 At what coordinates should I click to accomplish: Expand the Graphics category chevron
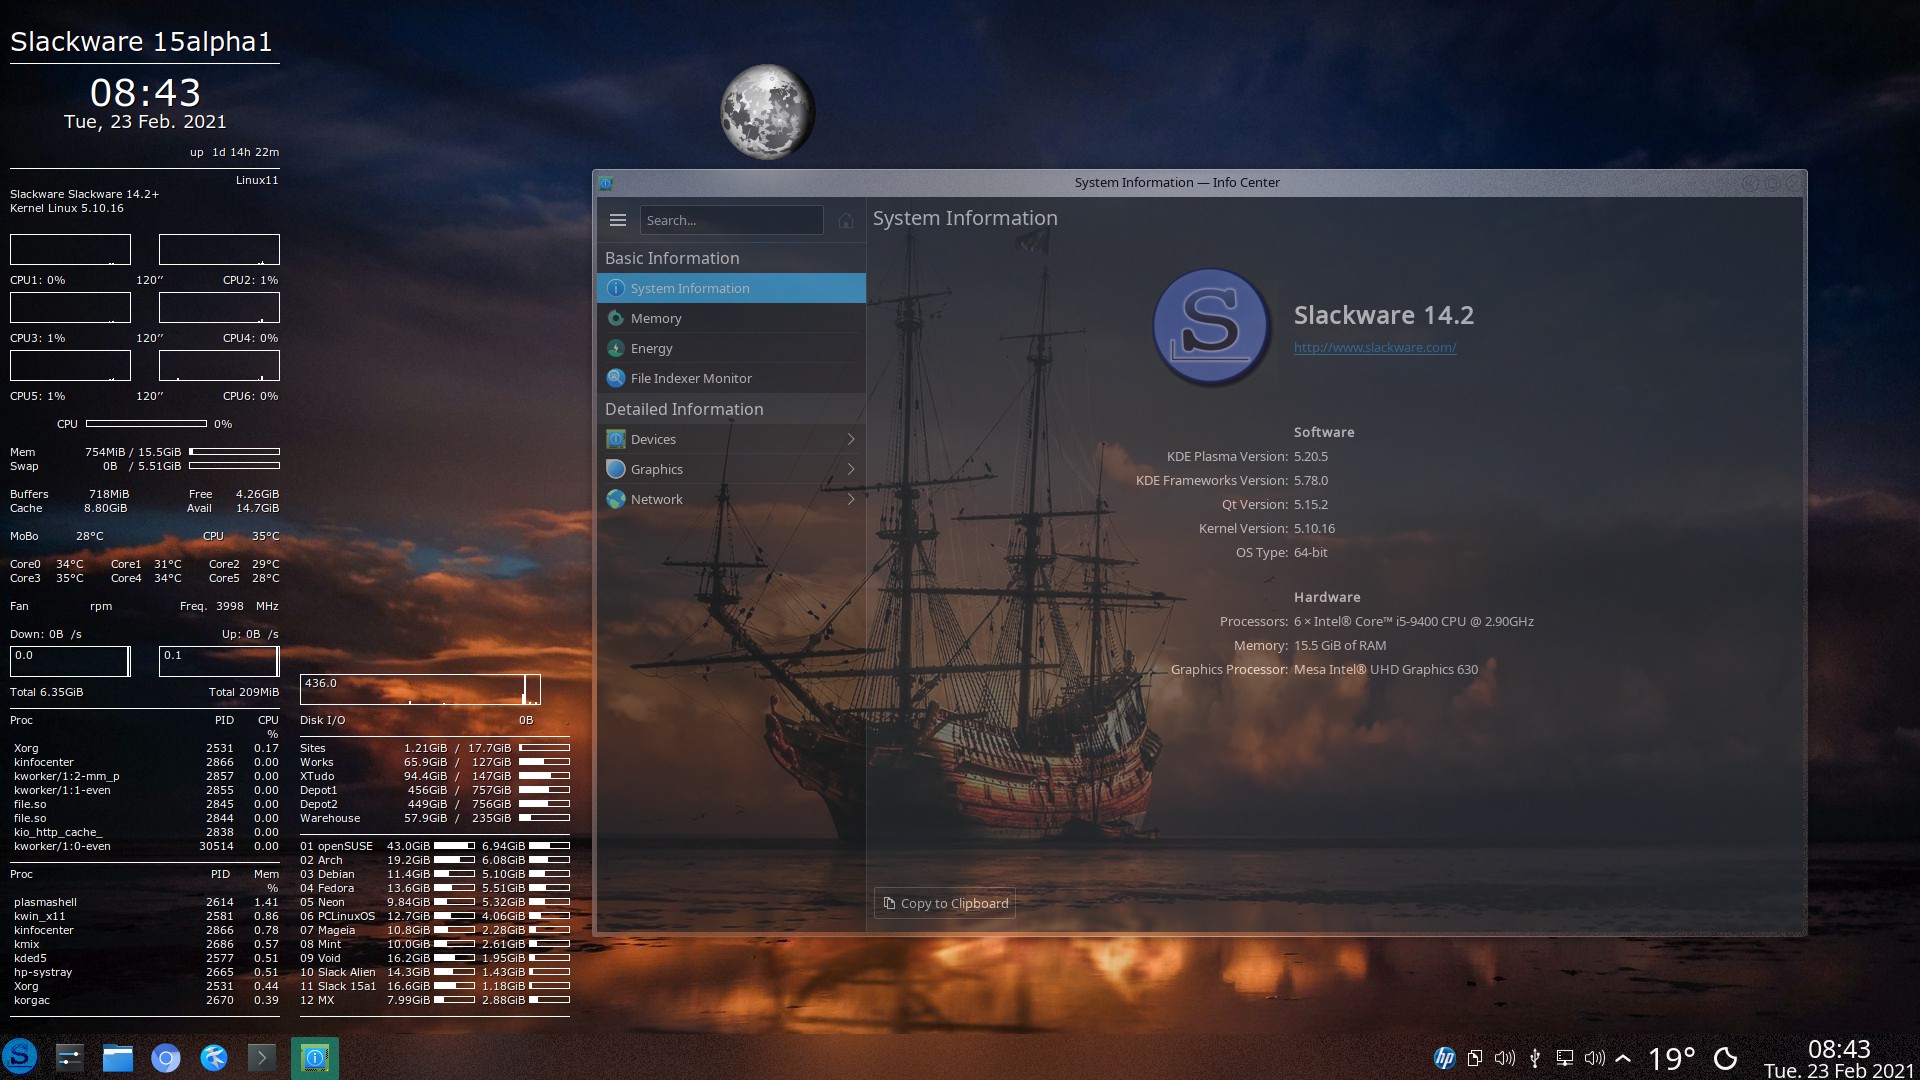click(x=851, y=468)
